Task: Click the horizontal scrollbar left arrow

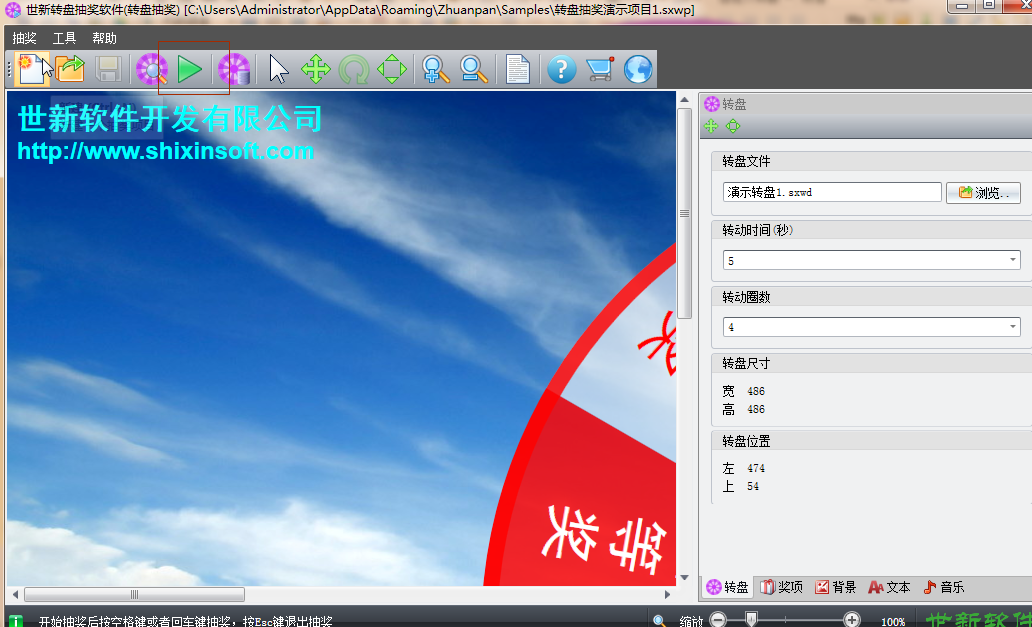Action: [x=15, y=595]
